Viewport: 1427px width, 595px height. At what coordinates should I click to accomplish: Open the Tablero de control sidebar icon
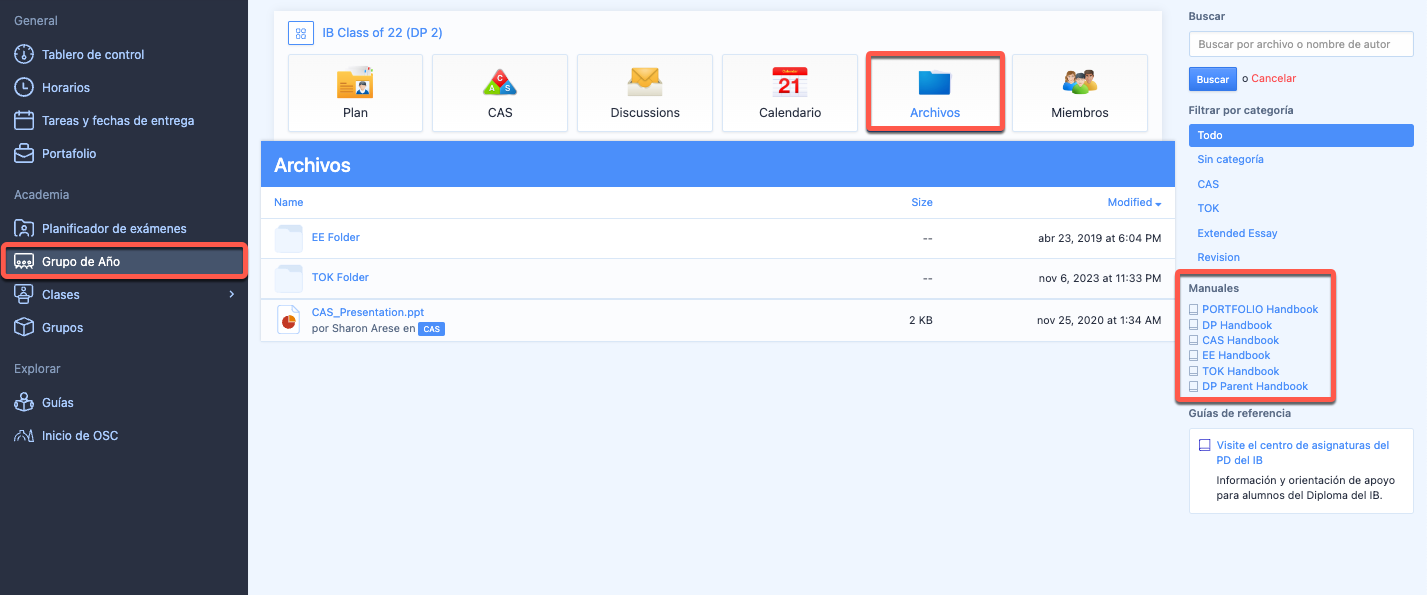pos(24,54)
